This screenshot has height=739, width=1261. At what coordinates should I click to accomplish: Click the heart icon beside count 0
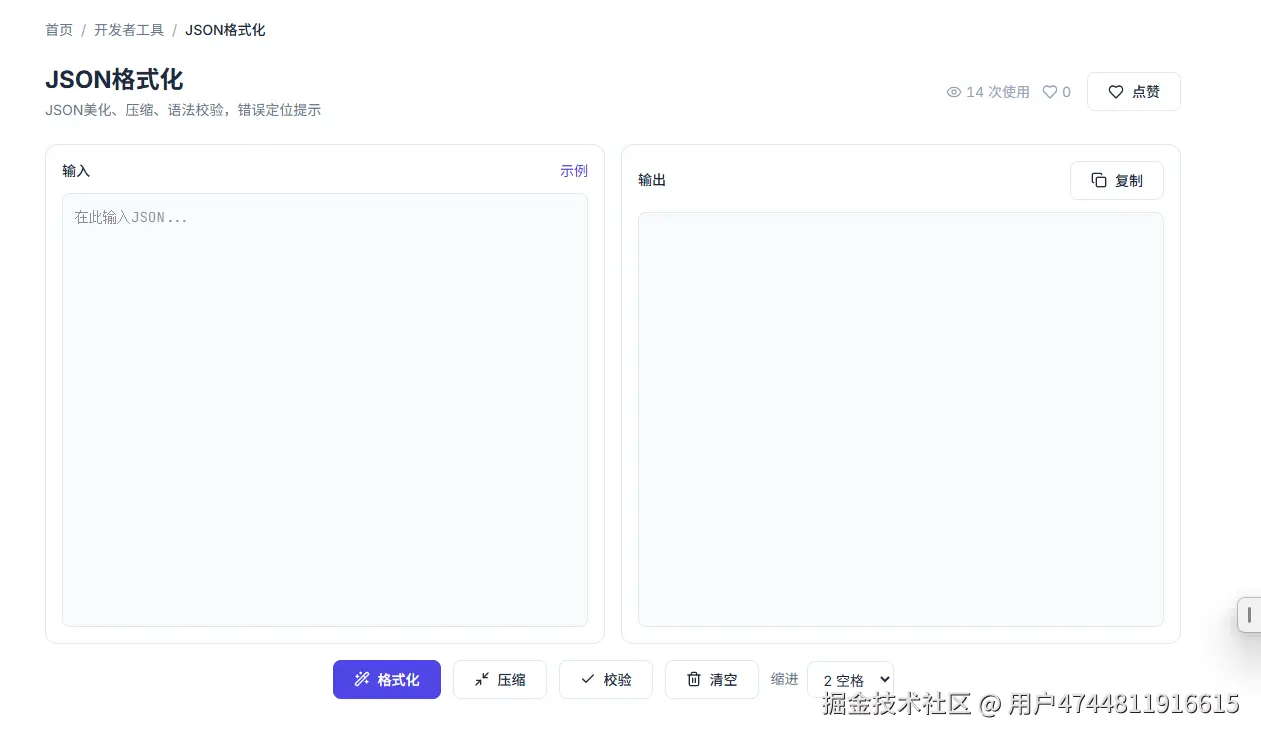1050,92
